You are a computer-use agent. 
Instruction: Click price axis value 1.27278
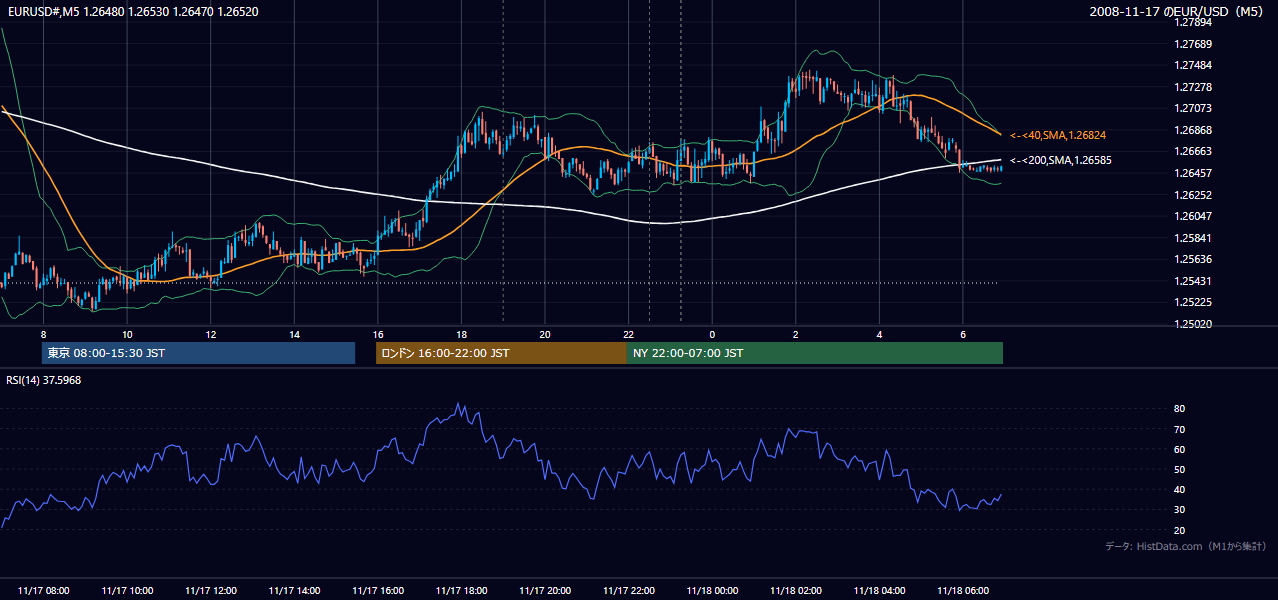click(1193, 87)
